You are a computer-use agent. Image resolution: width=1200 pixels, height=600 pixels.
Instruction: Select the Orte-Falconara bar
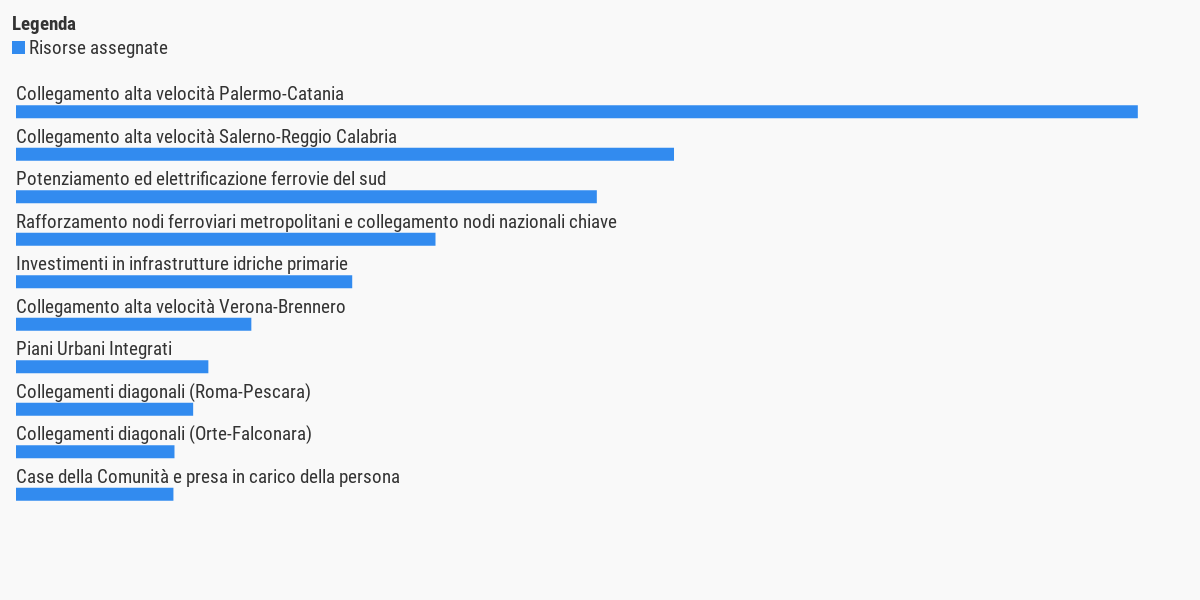click(95, 452)
